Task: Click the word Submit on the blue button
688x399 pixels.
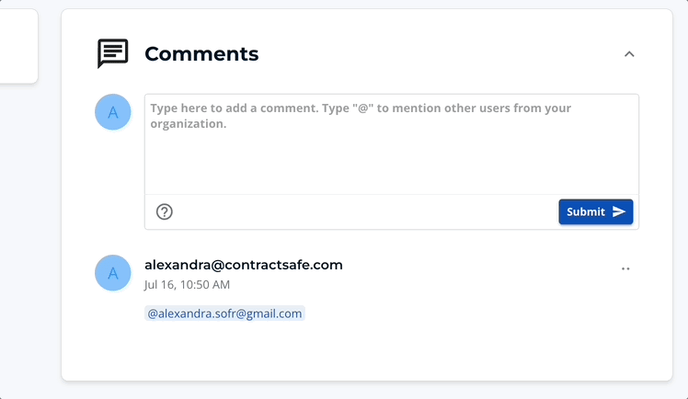Action: [x=586, y=212]
